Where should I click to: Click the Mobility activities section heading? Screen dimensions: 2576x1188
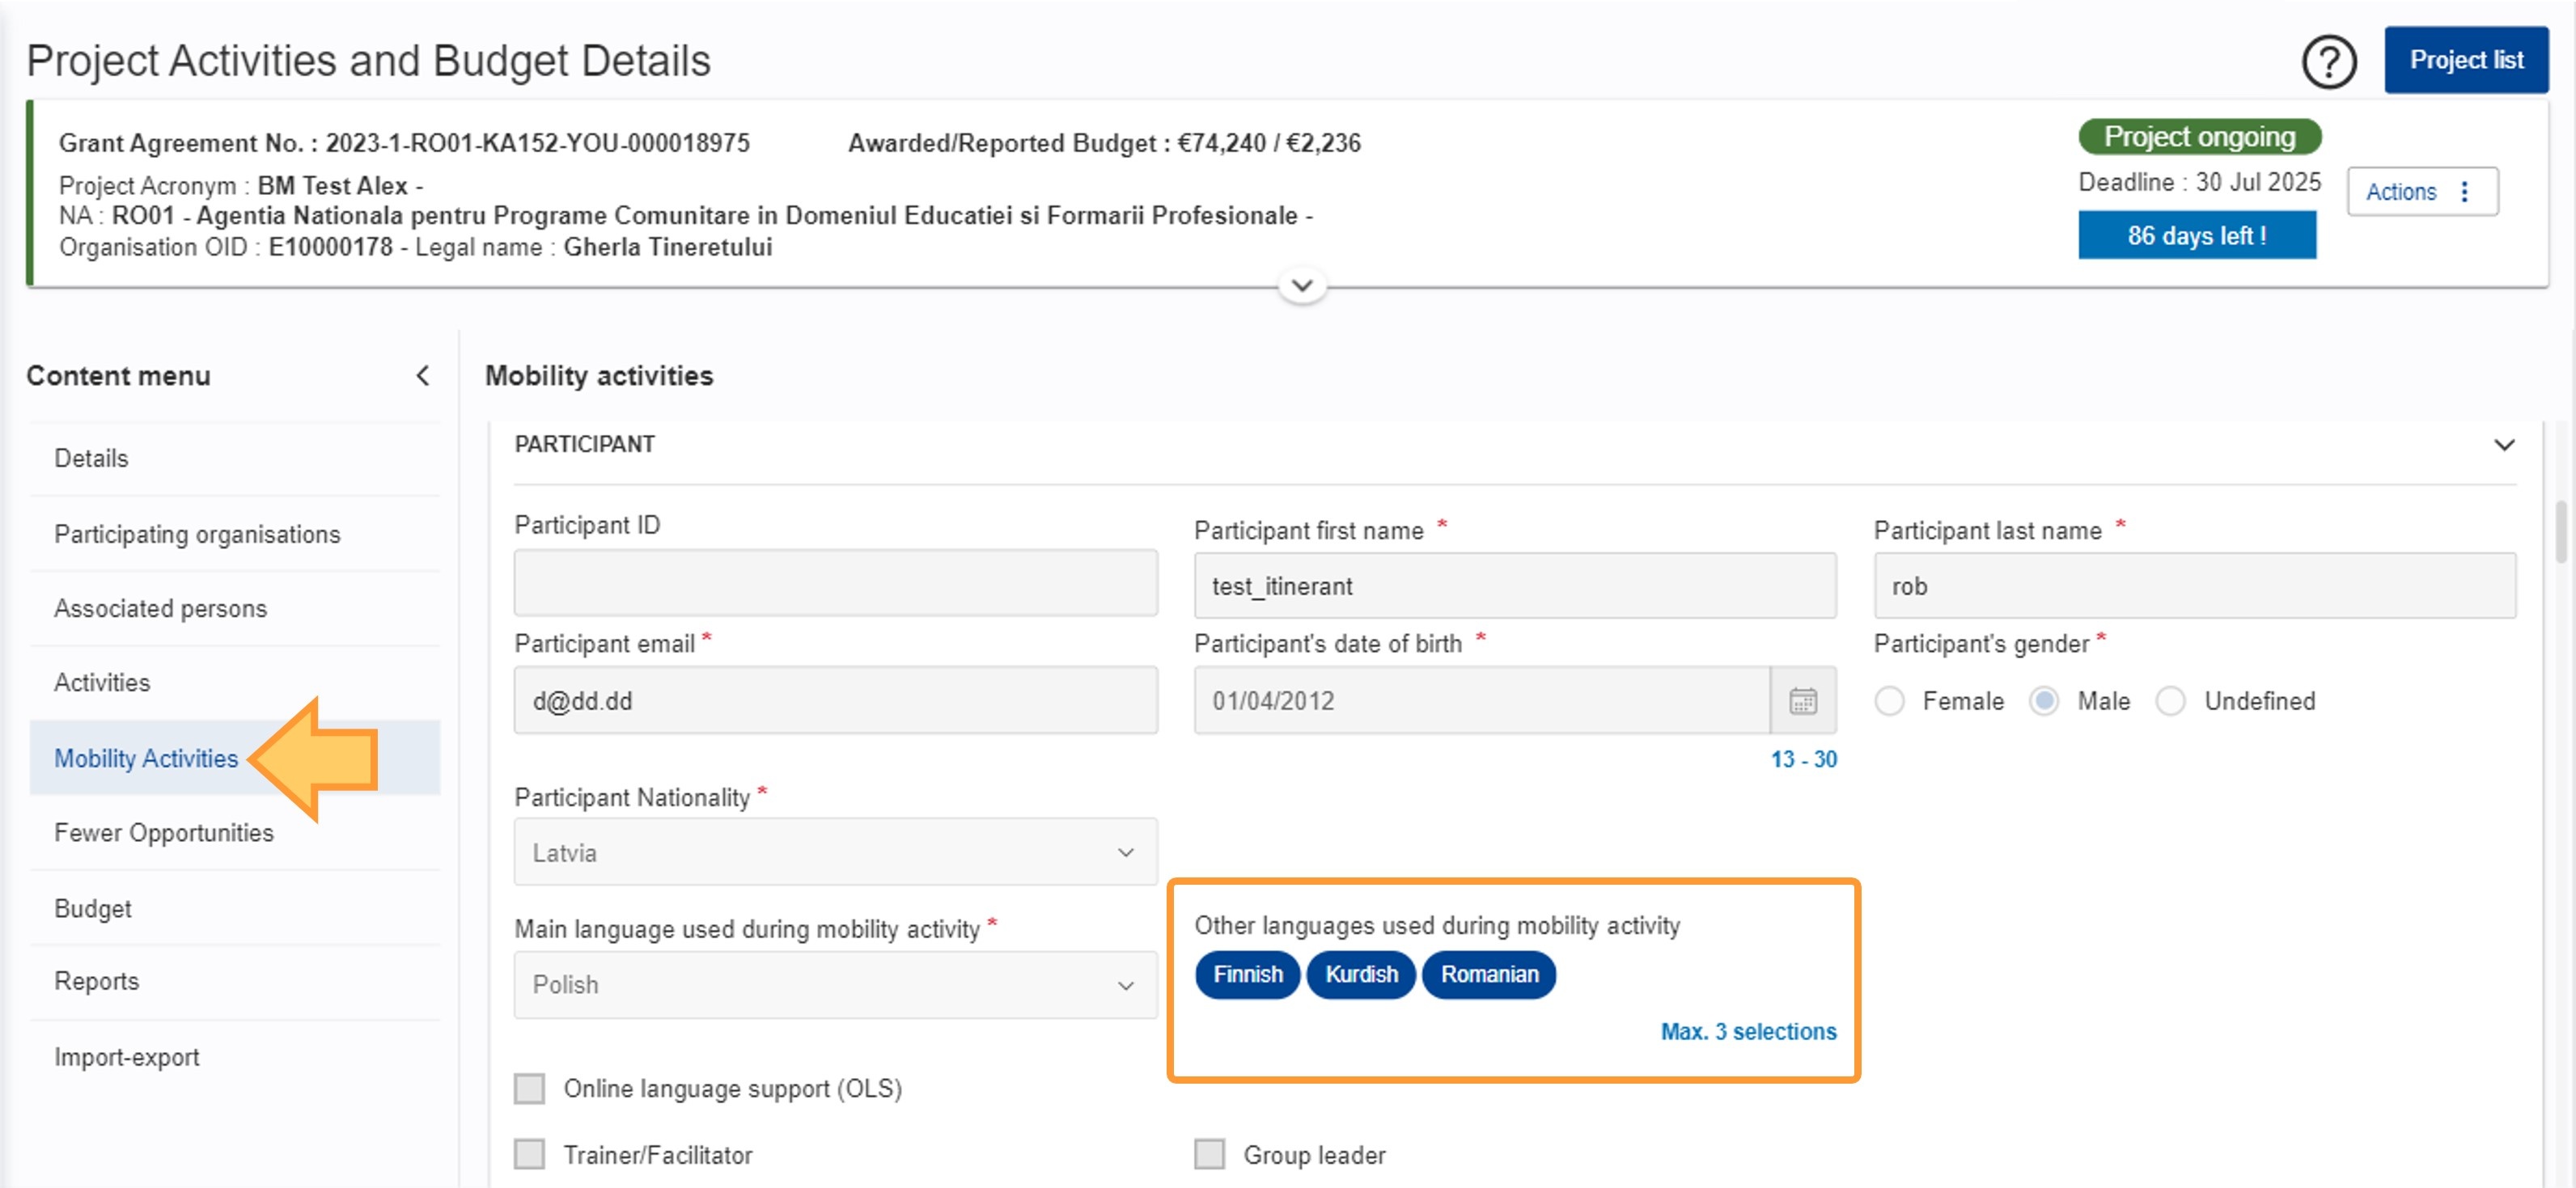(599, 376)
